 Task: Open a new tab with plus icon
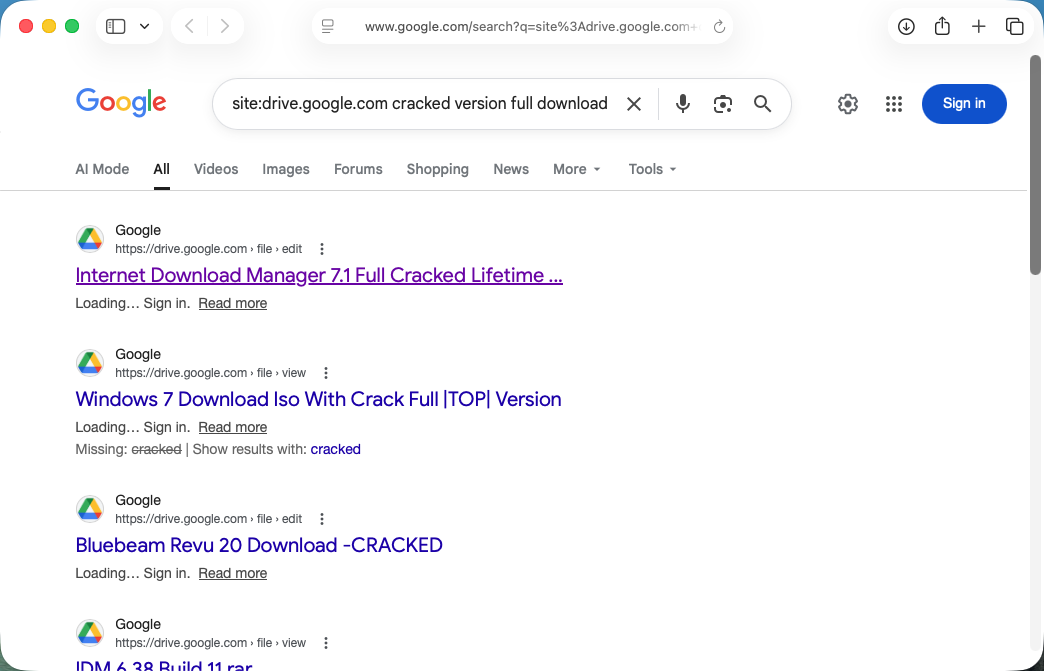click(x=978, y=27)
